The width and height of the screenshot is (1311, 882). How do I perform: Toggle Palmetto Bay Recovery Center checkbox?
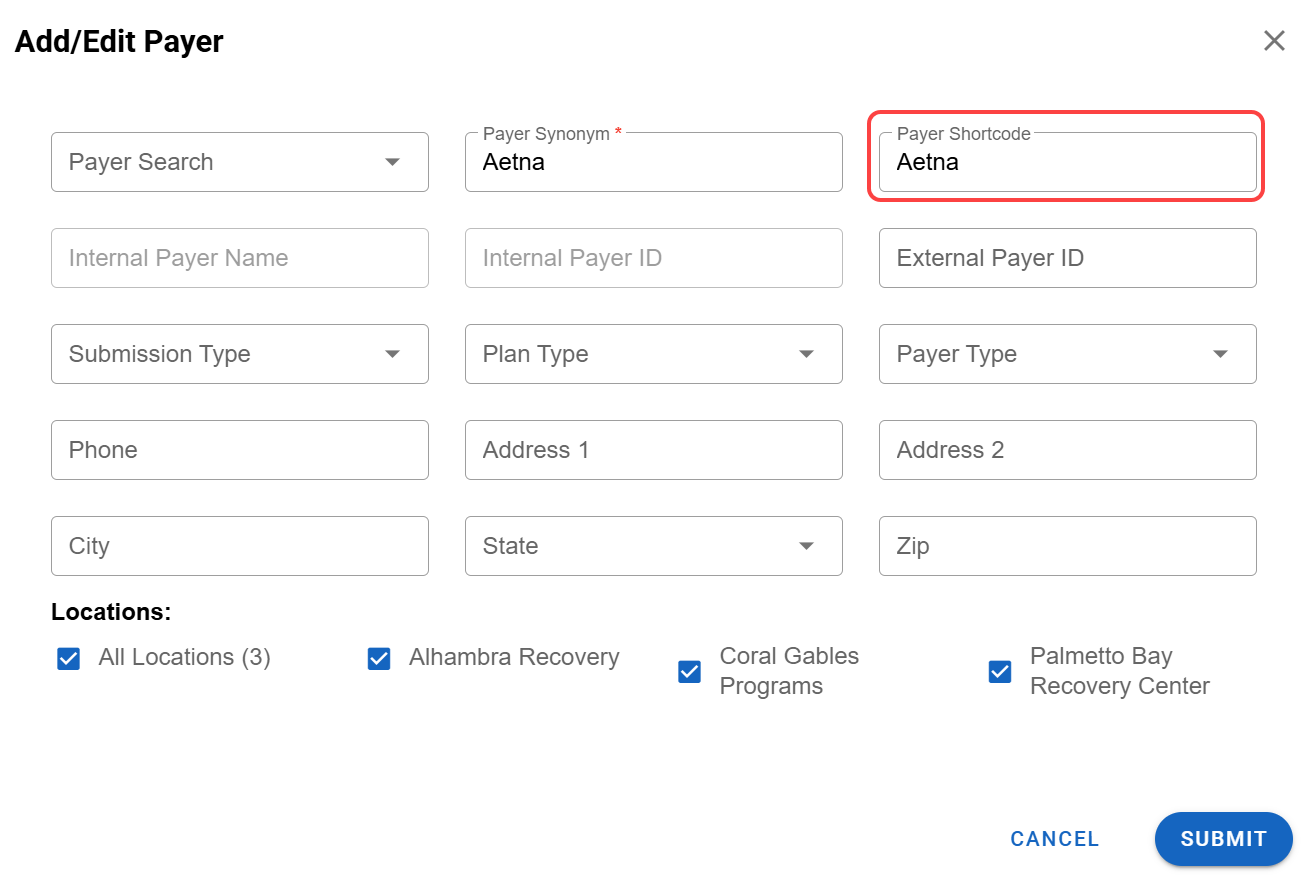tap(1000, 672)
